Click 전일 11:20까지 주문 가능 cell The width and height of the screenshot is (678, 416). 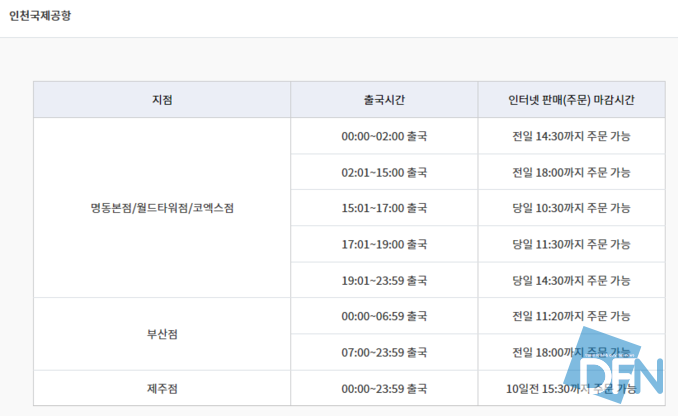pyautogui.click(x=571, y=316)
